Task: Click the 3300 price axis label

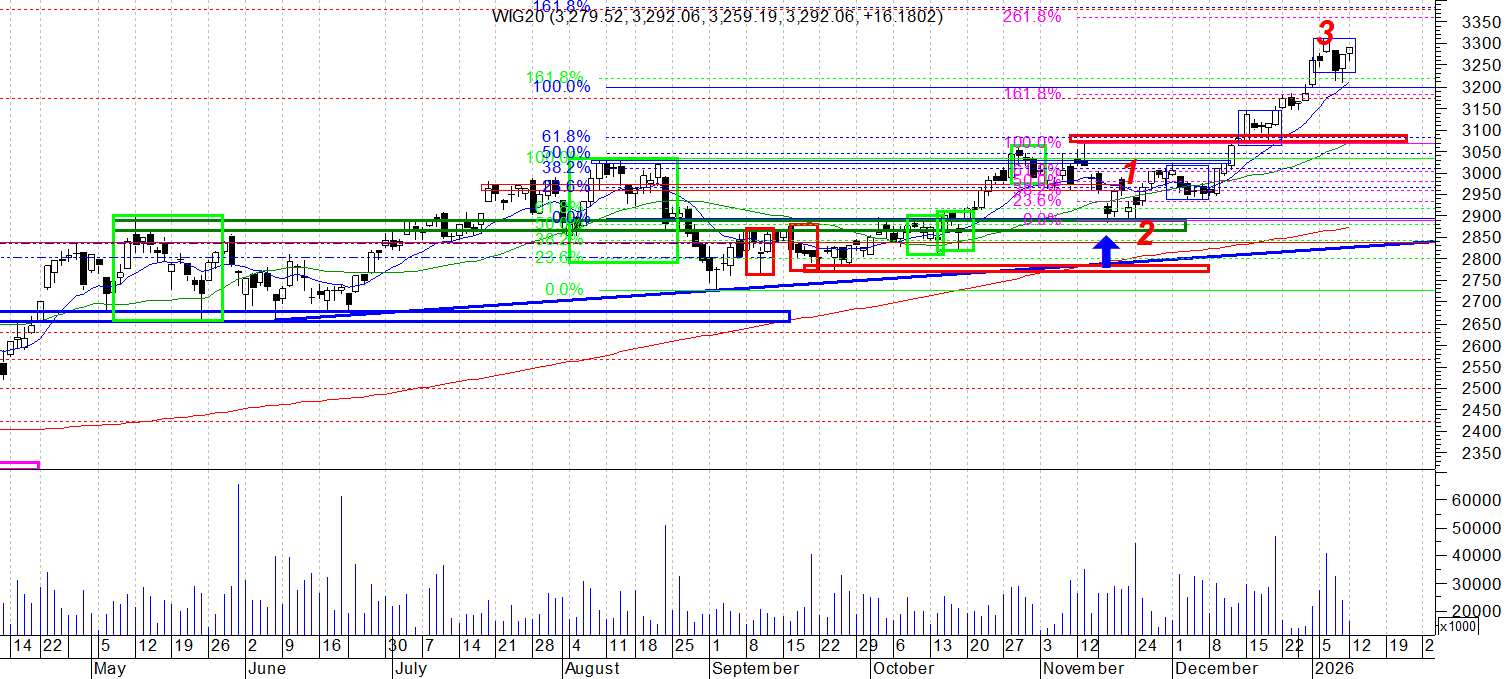Action: [x=1478, y=44]
